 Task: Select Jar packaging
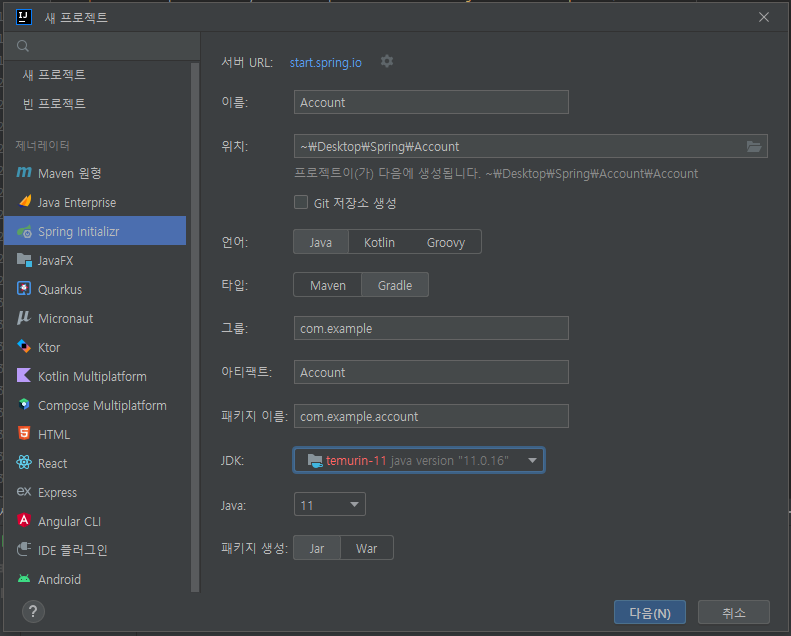point(317,548)
